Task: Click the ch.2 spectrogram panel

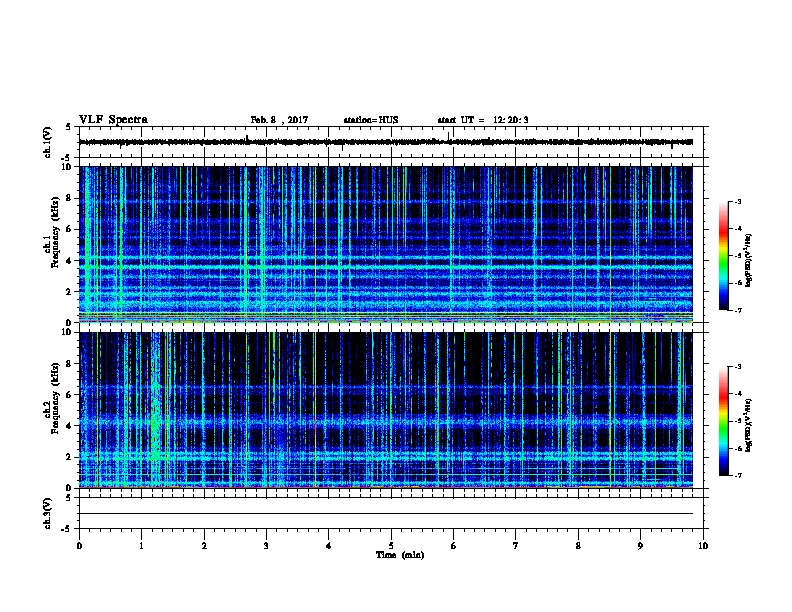Action: tap(386, 410)
